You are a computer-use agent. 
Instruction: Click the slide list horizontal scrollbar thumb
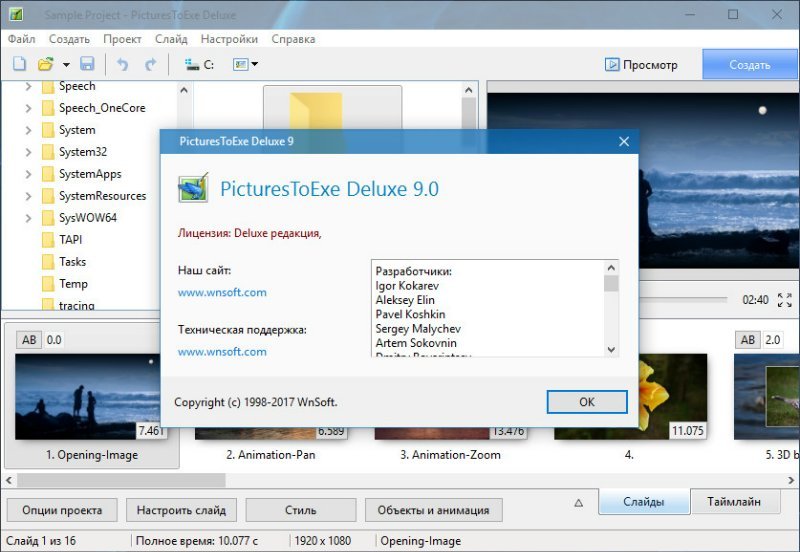coord(121,480)
